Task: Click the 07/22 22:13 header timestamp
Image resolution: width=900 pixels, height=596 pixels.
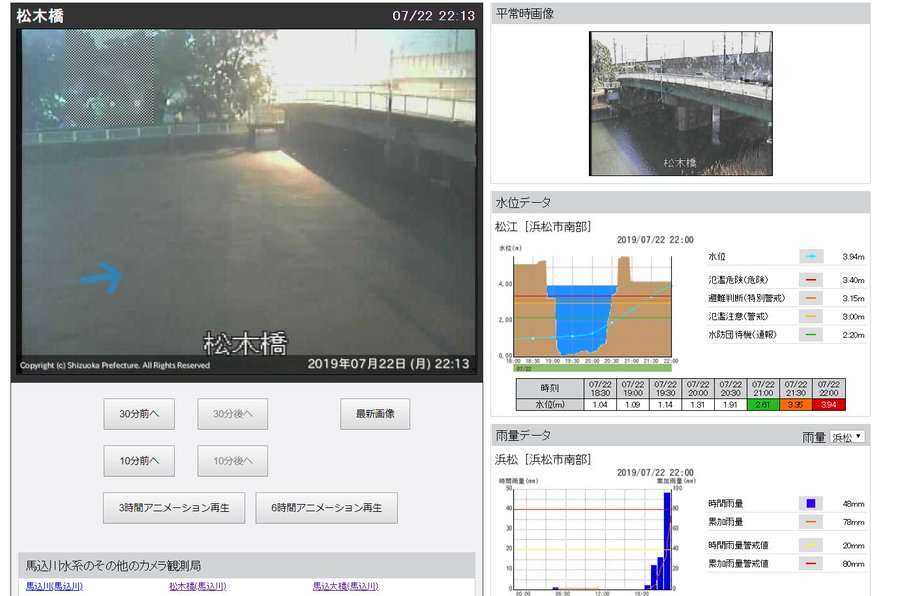Action: coord(433,16)
